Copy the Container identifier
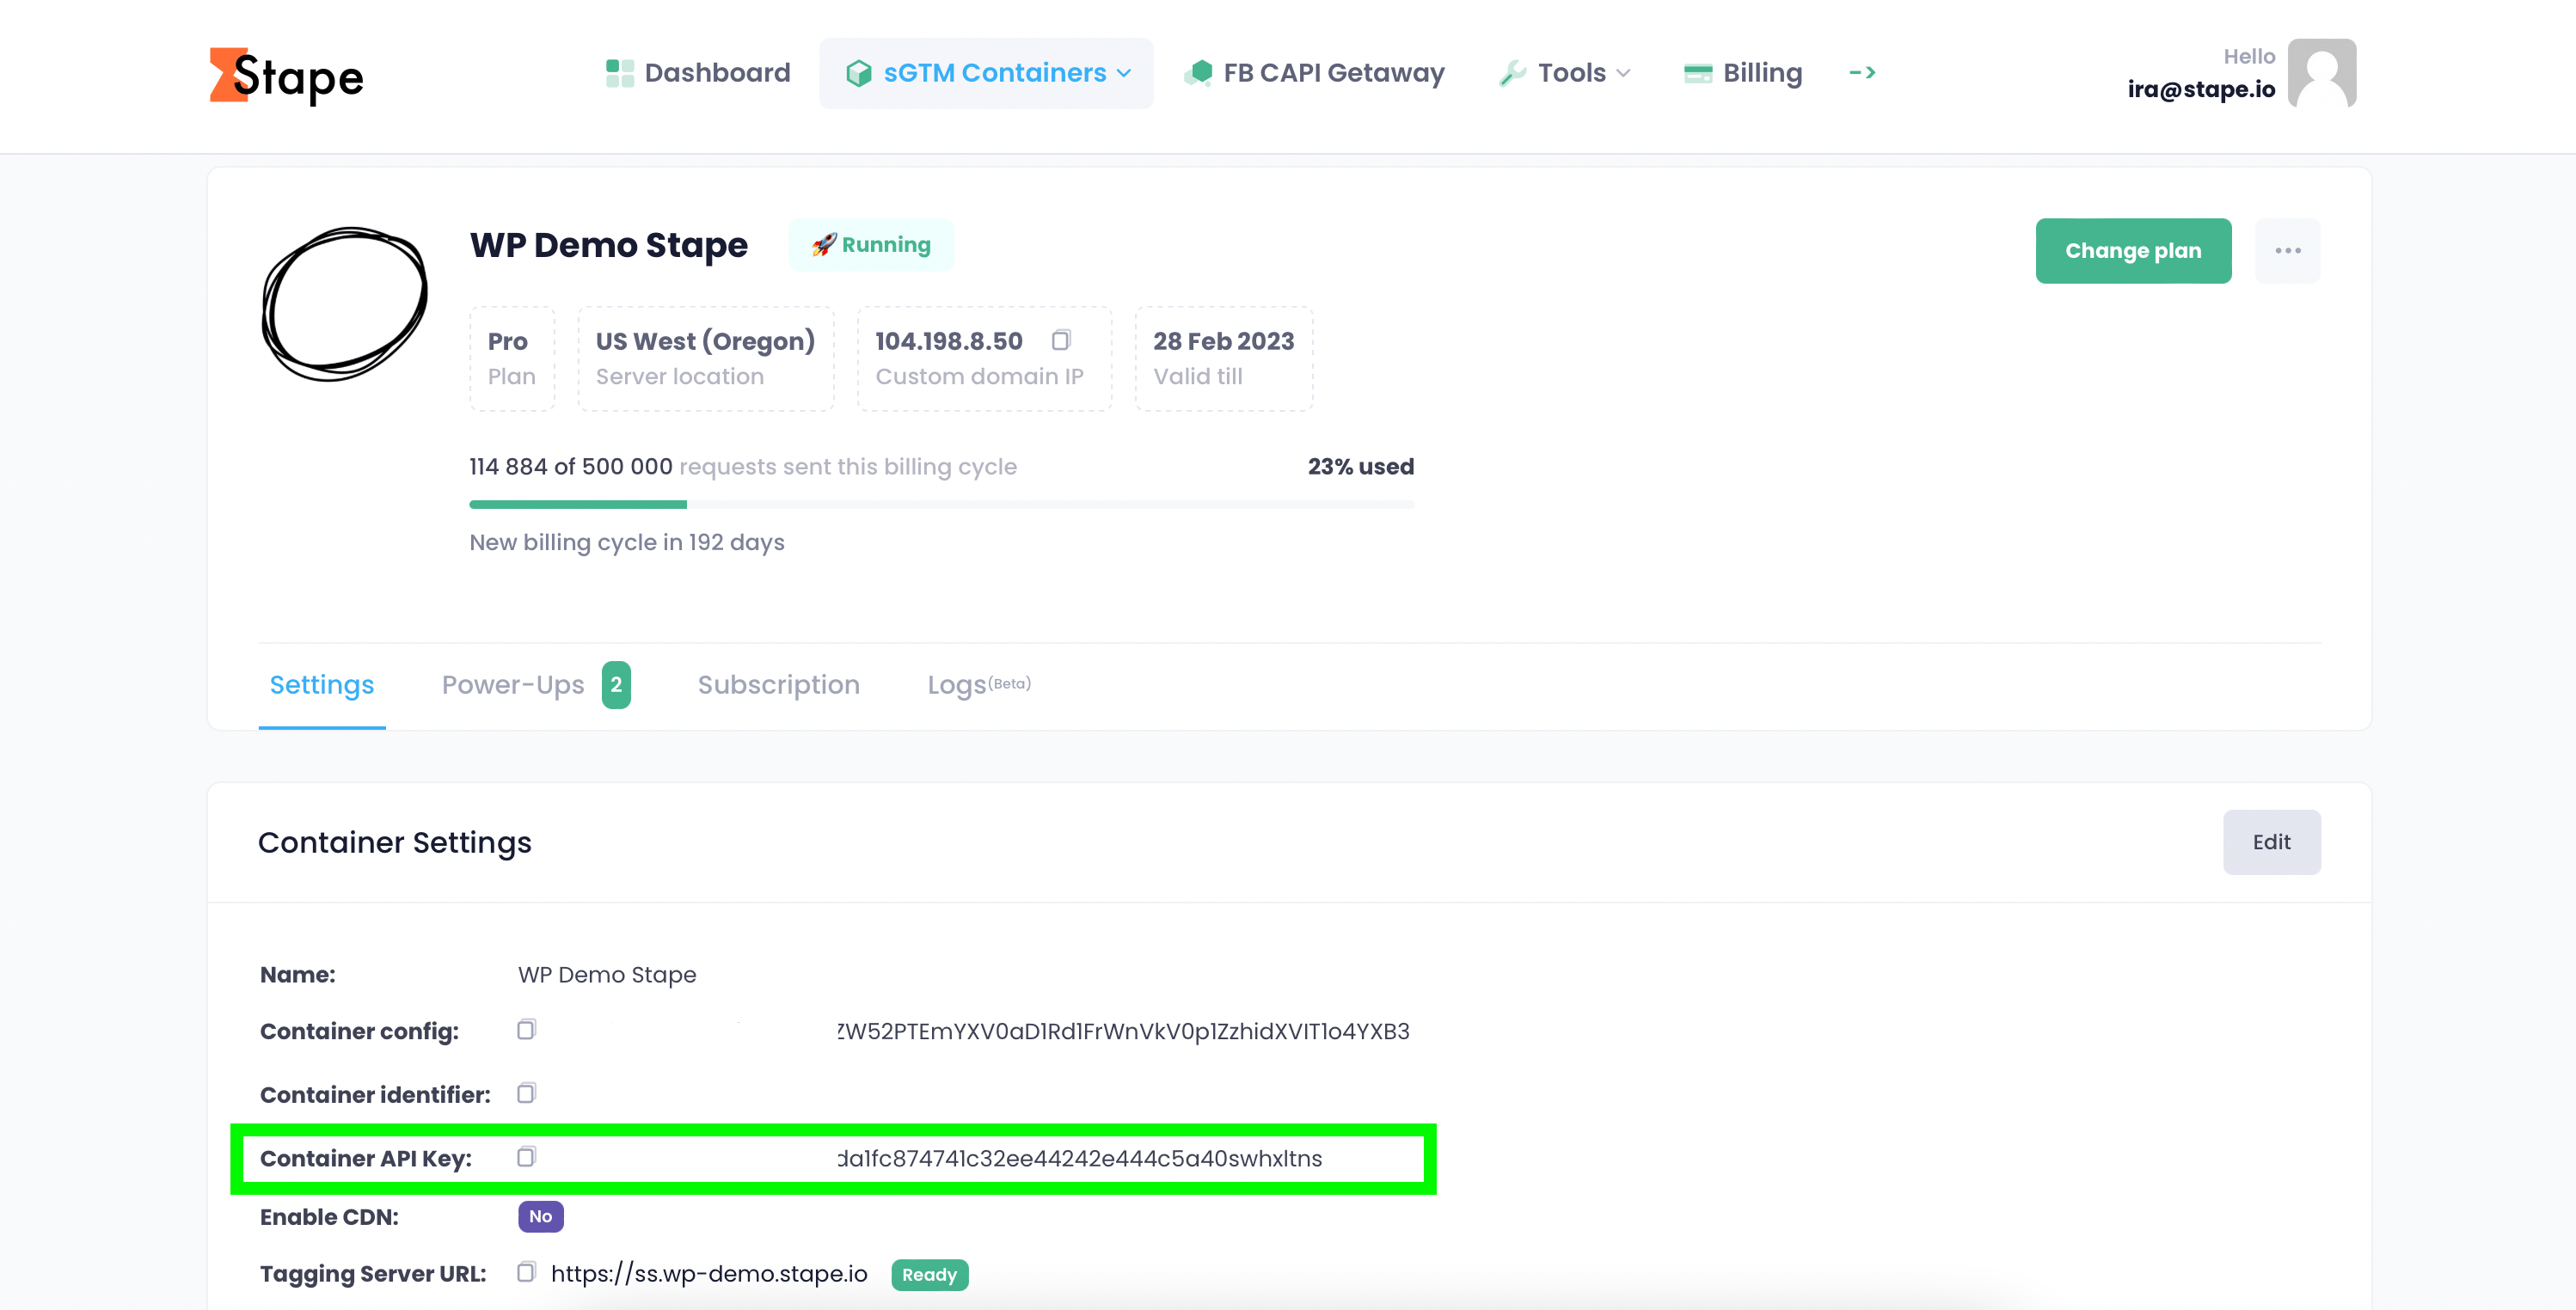This screenshot has height=1310, width=2576. coord(526,1093)
